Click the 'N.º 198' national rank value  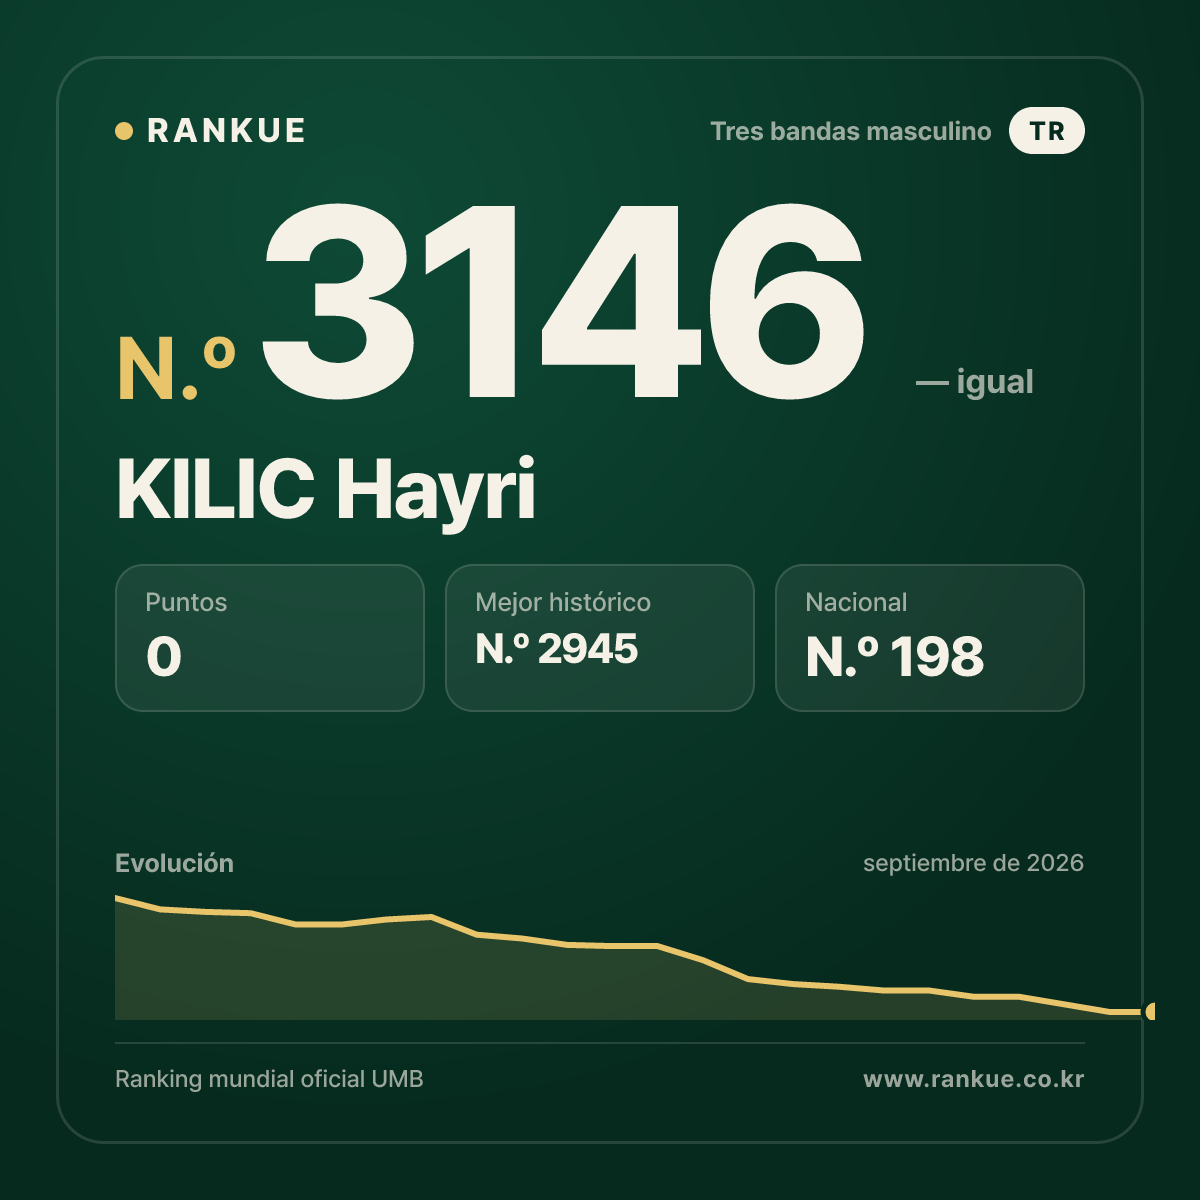895,657
